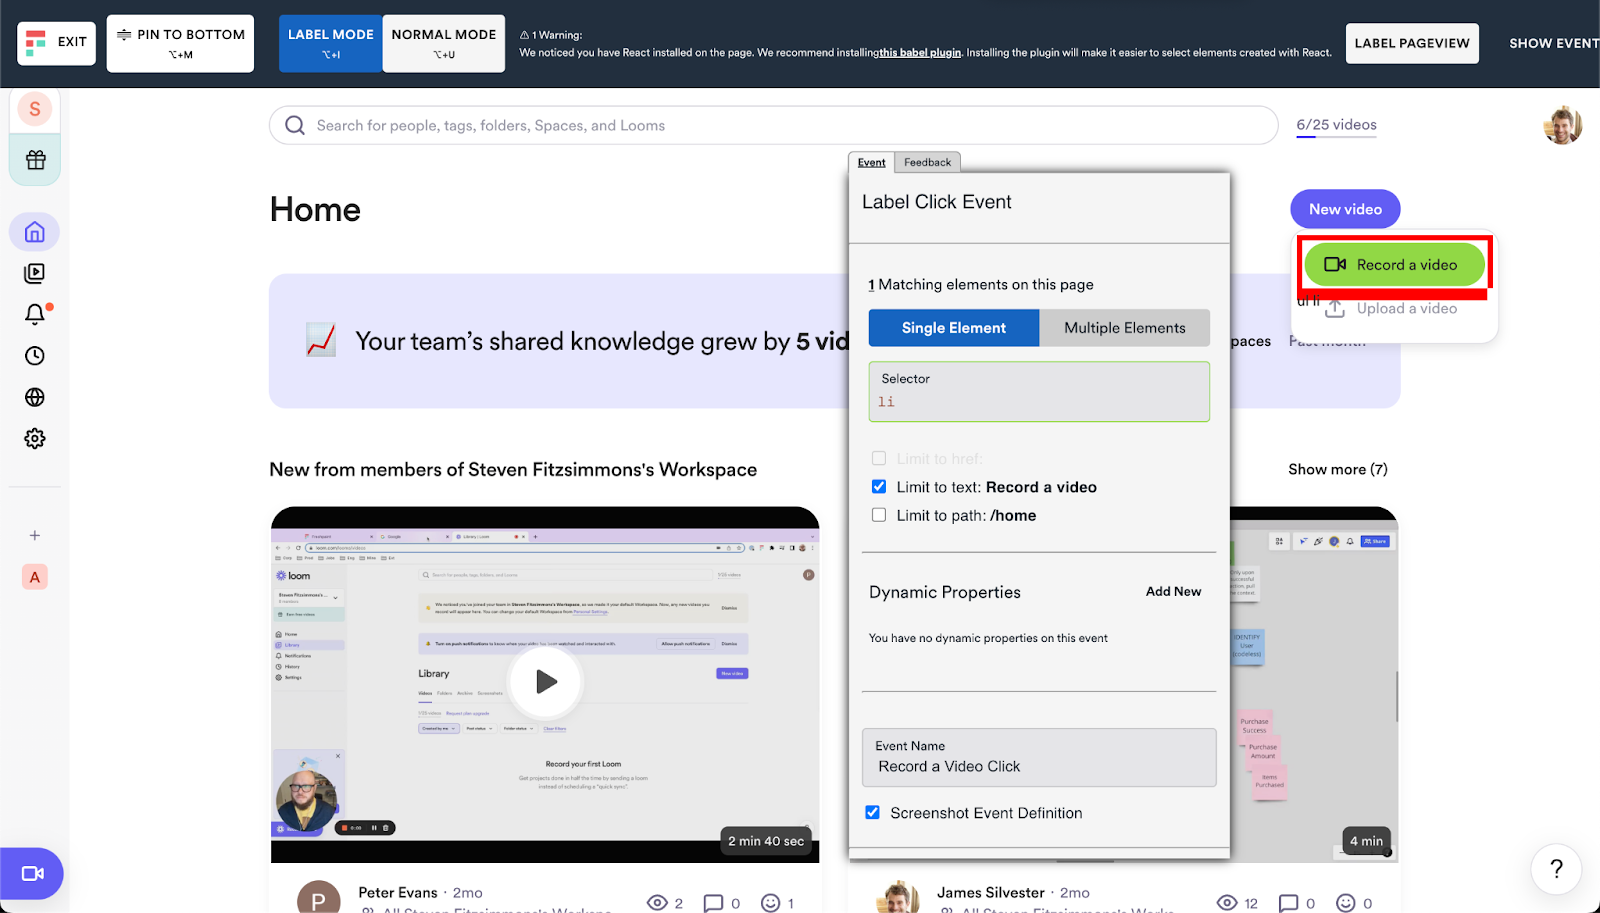Open Settings gear icon
The width and height of the screenshot is (1600, 913).
click(35, 439)
